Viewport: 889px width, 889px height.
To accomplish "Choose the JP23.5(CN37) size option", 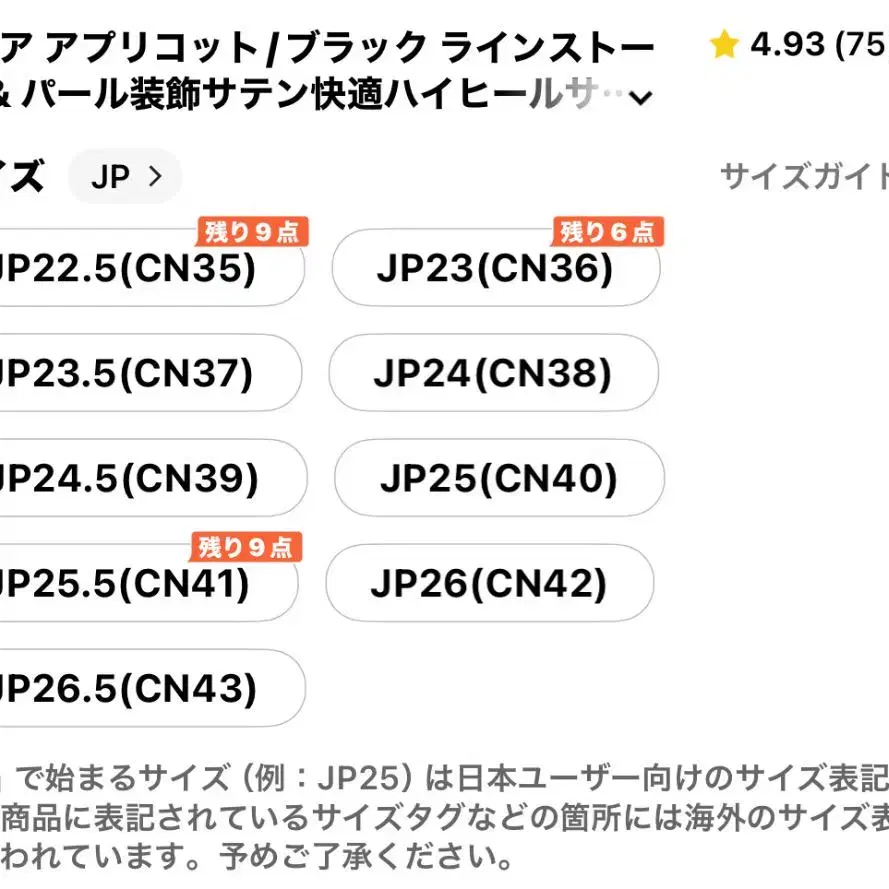I will pos(140,374).
